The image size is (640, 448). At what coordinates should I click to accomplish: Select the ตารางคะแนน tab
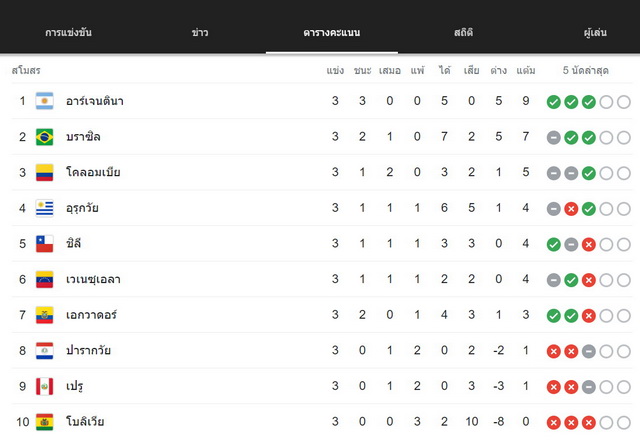coord(331,33)
